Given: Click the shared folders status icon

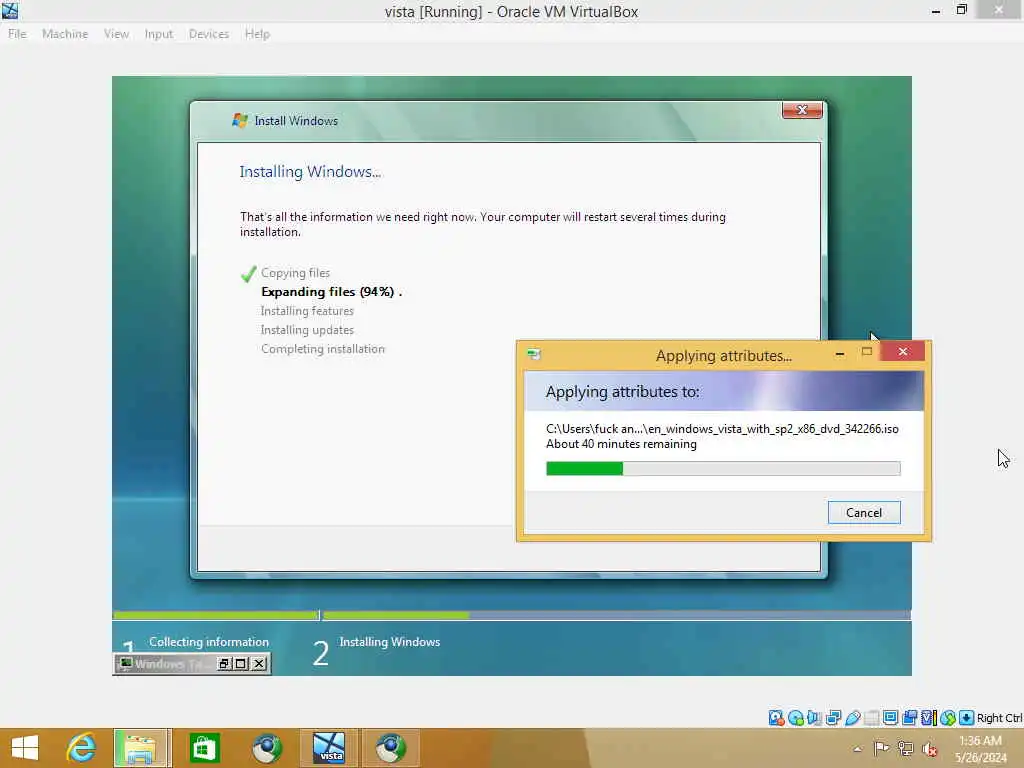Looking at the screenshot, I should click(871, 718).
